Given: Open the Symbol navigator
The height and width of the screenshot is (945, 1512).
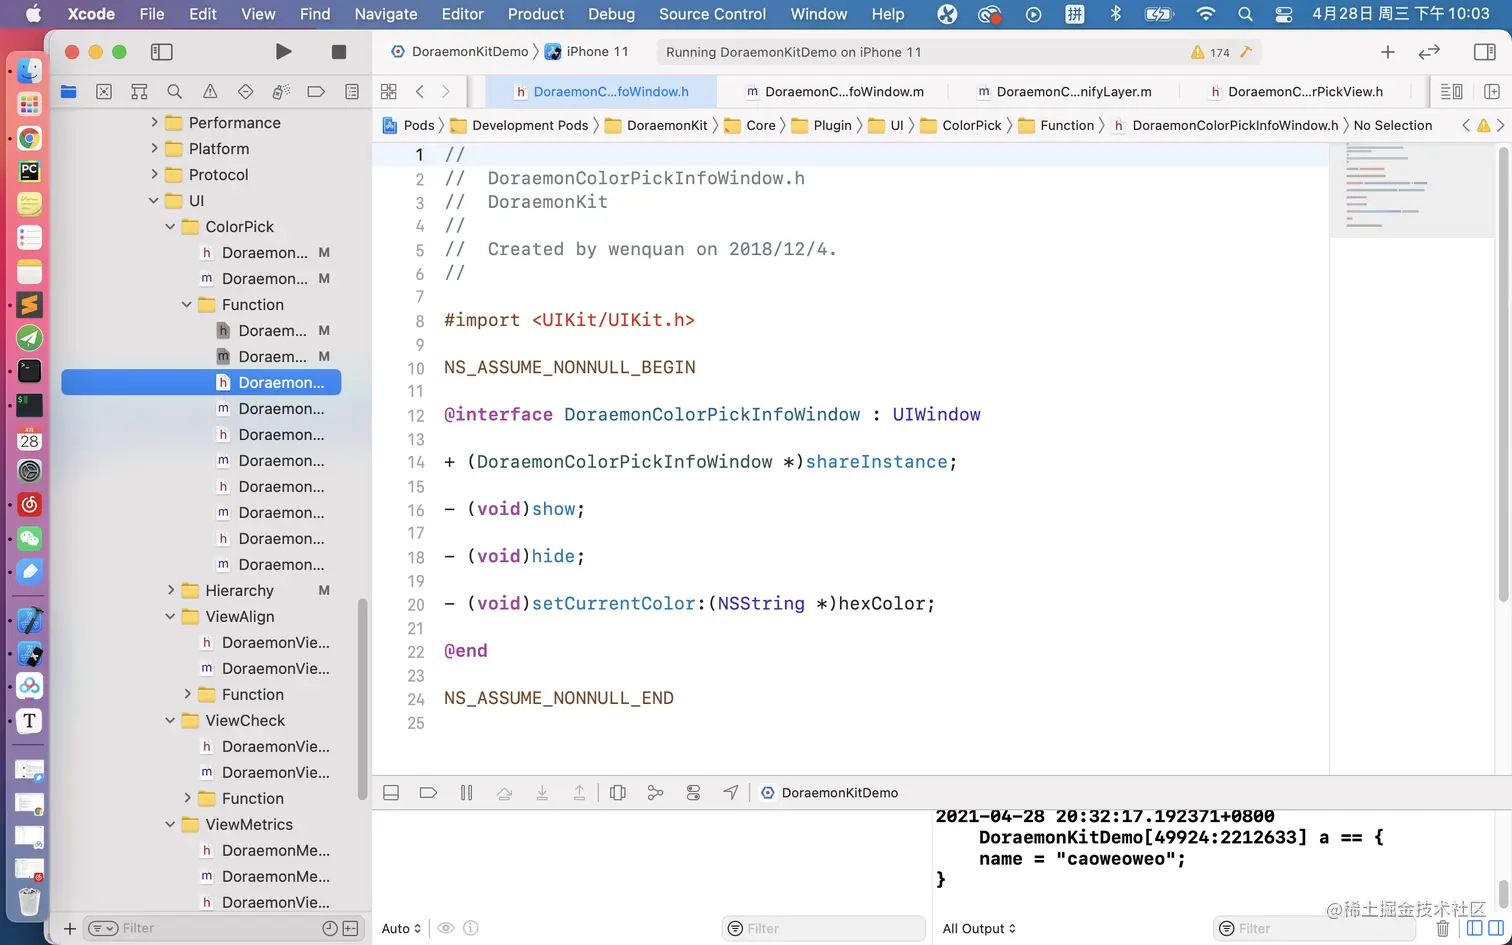Looking at the screenshot, I should point(139,91).
